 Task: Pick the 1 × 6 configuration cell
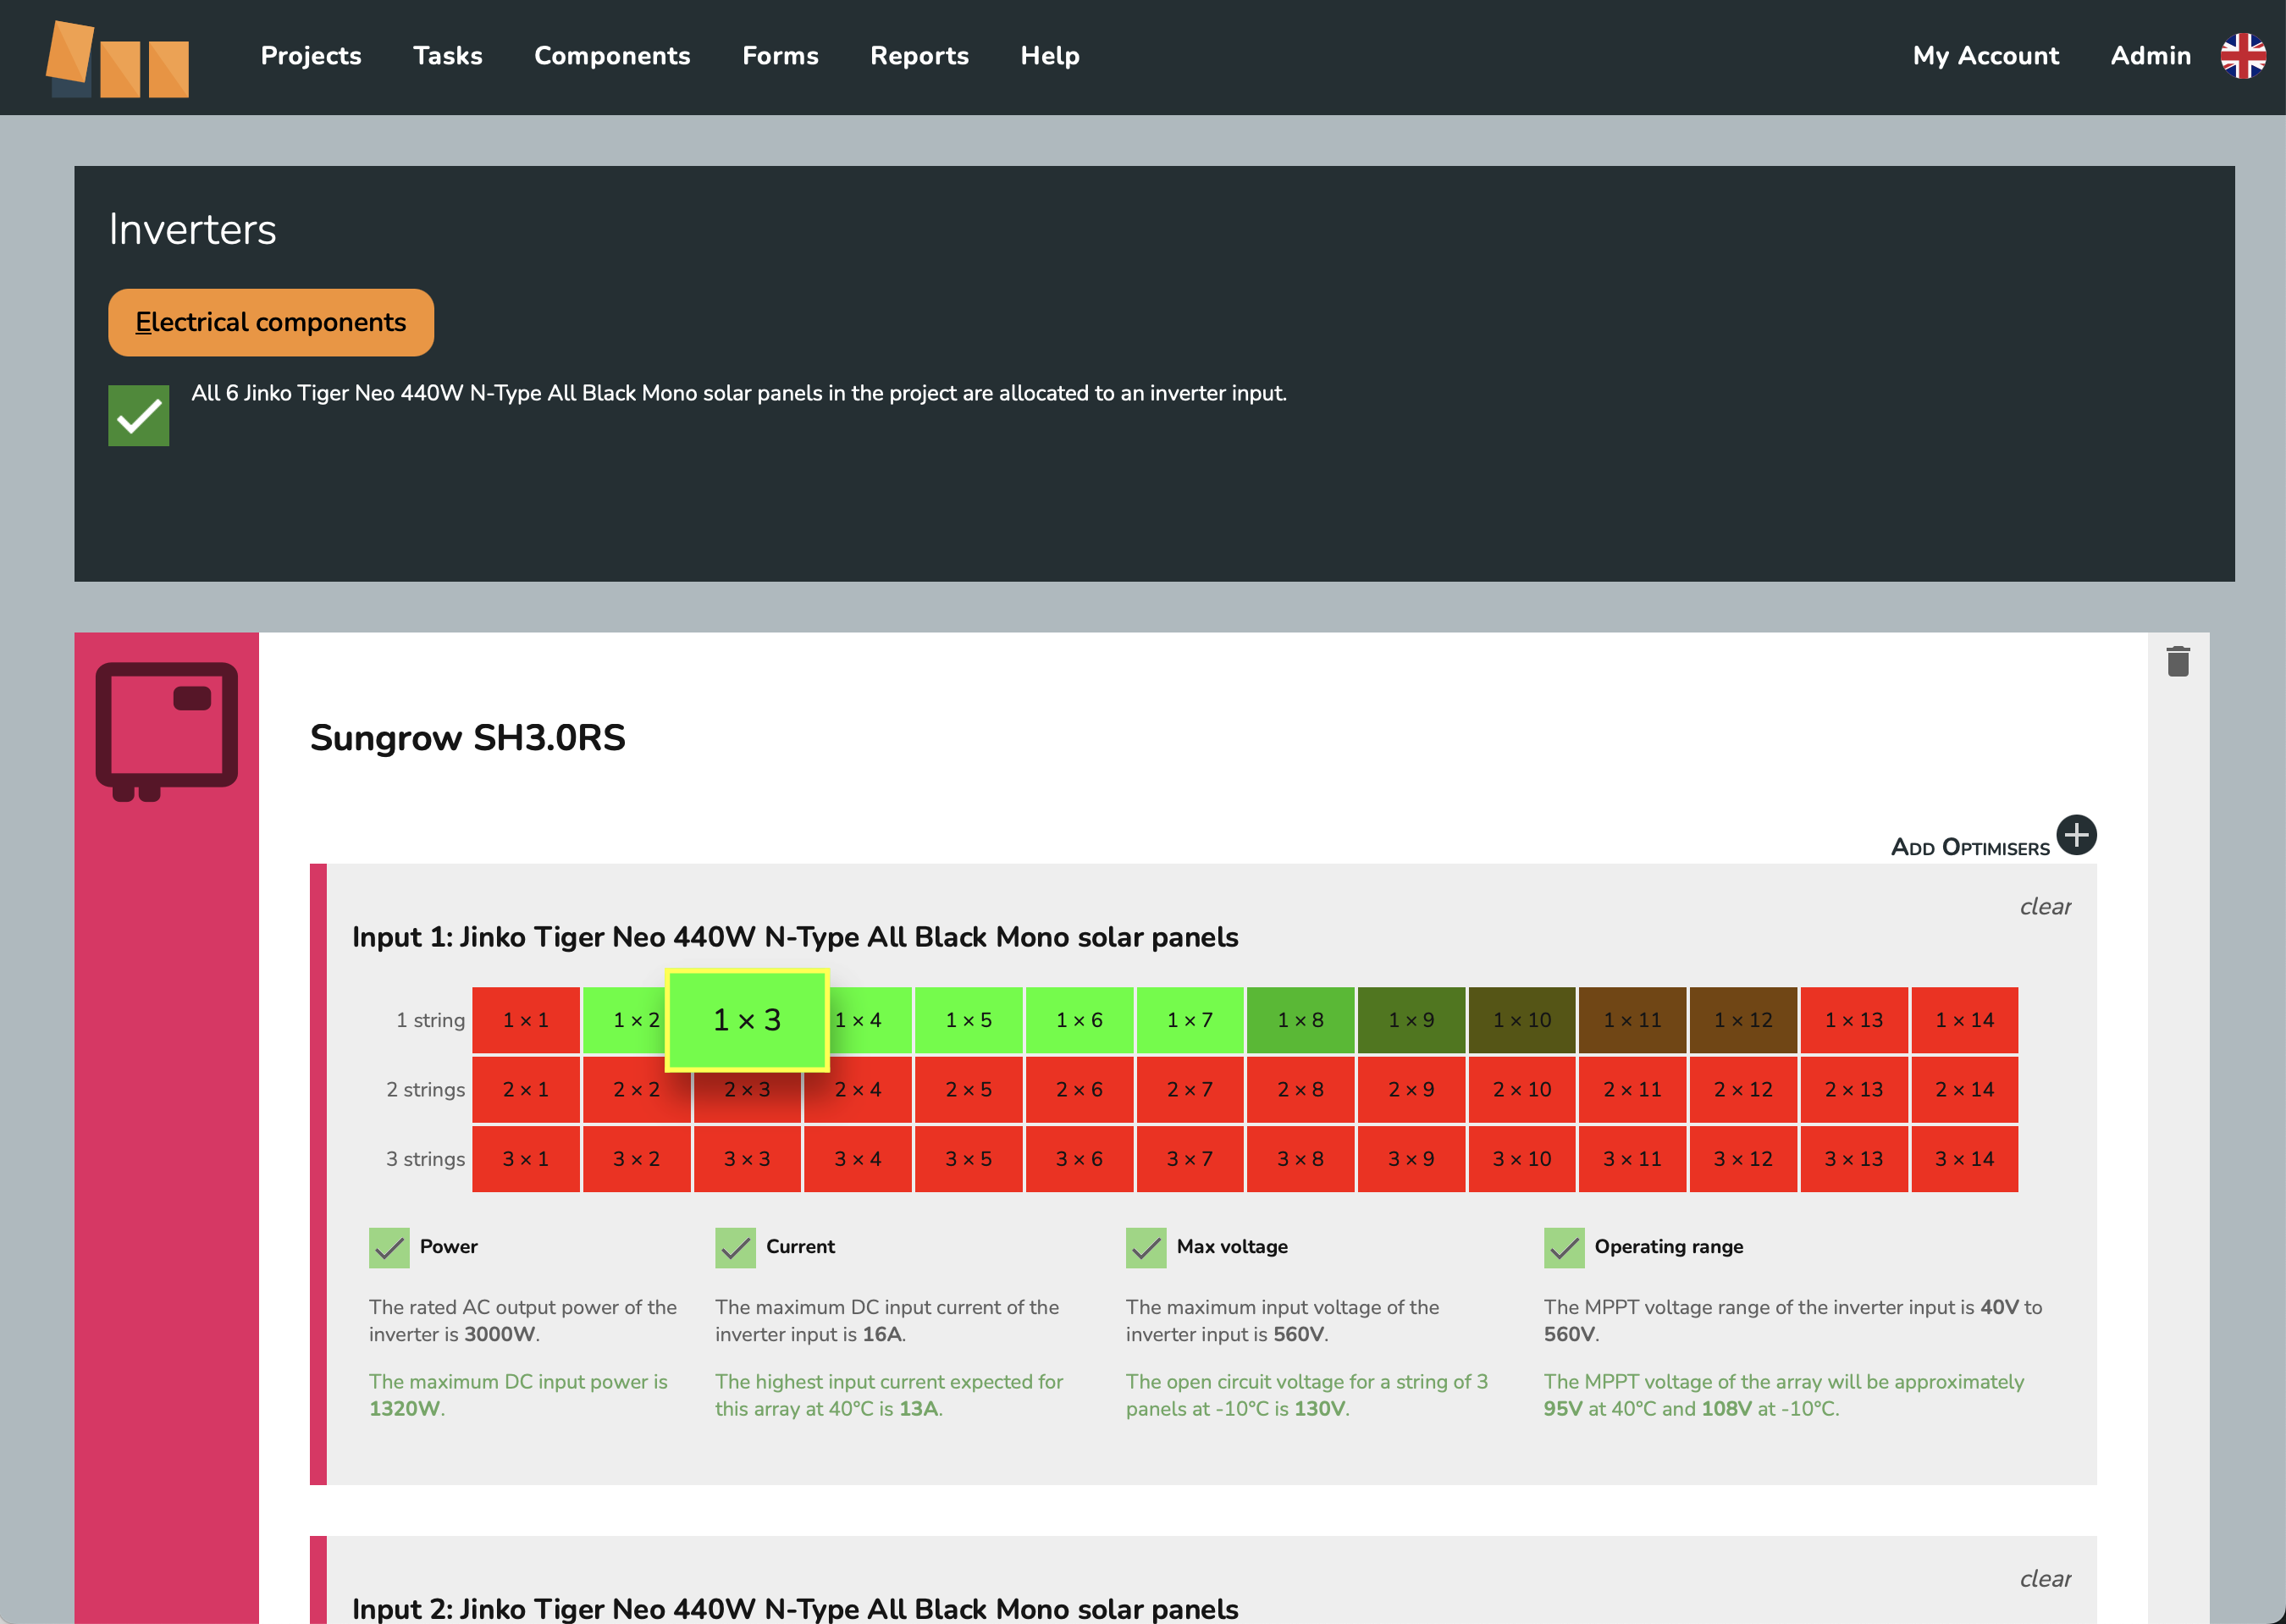point(1080,1020)
